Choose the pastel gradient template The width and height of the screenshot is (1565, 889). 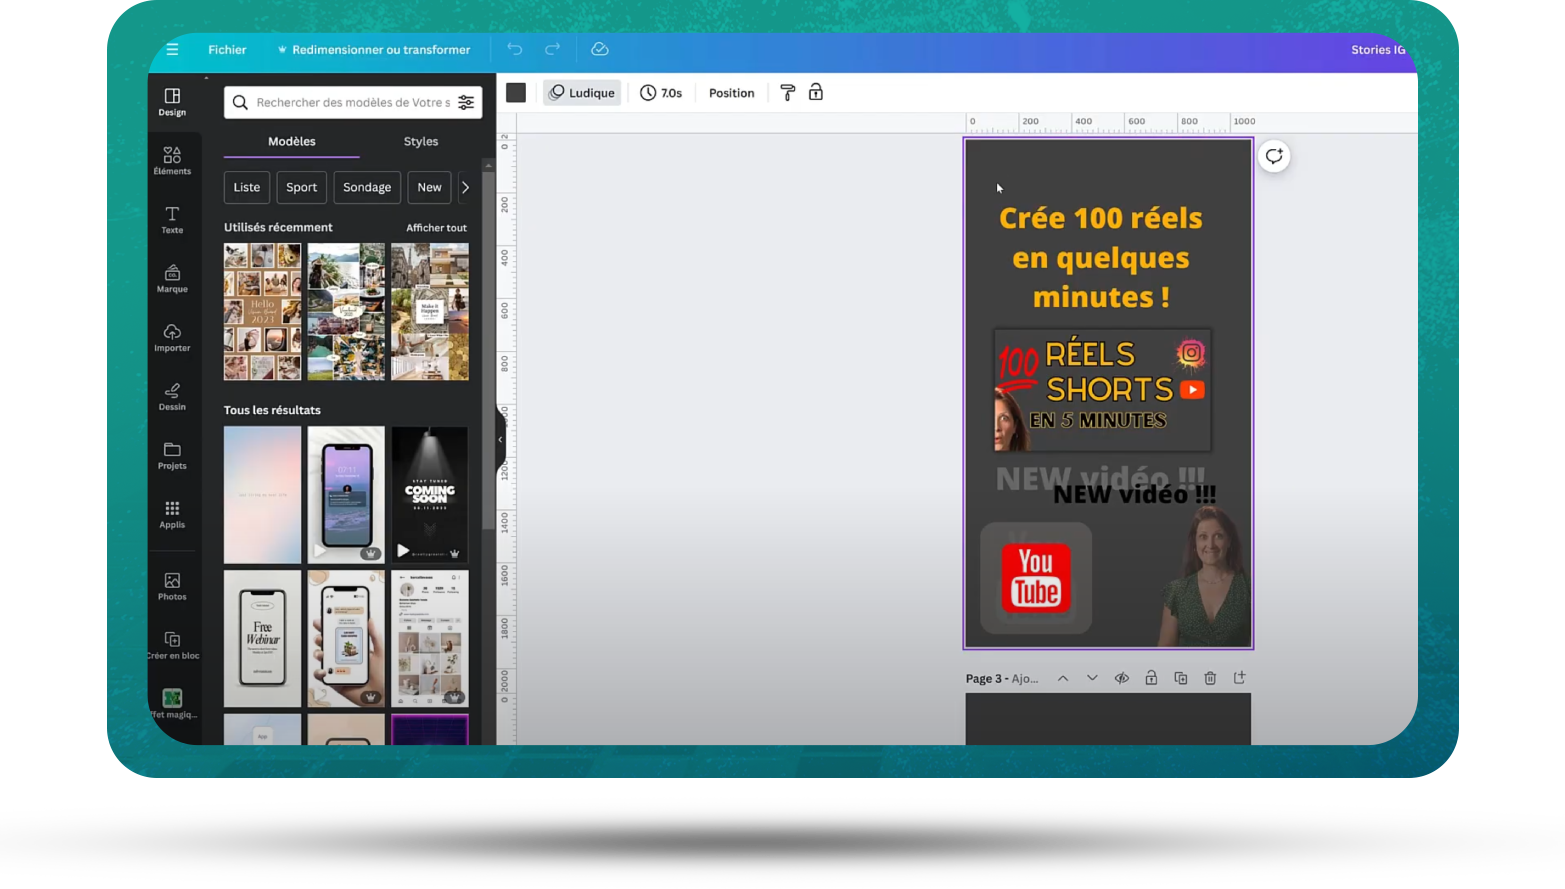(x=262, y=495)
